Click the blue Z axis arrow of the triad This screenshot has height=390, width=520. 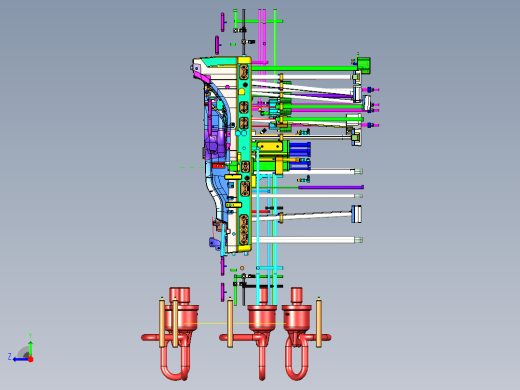20,359
